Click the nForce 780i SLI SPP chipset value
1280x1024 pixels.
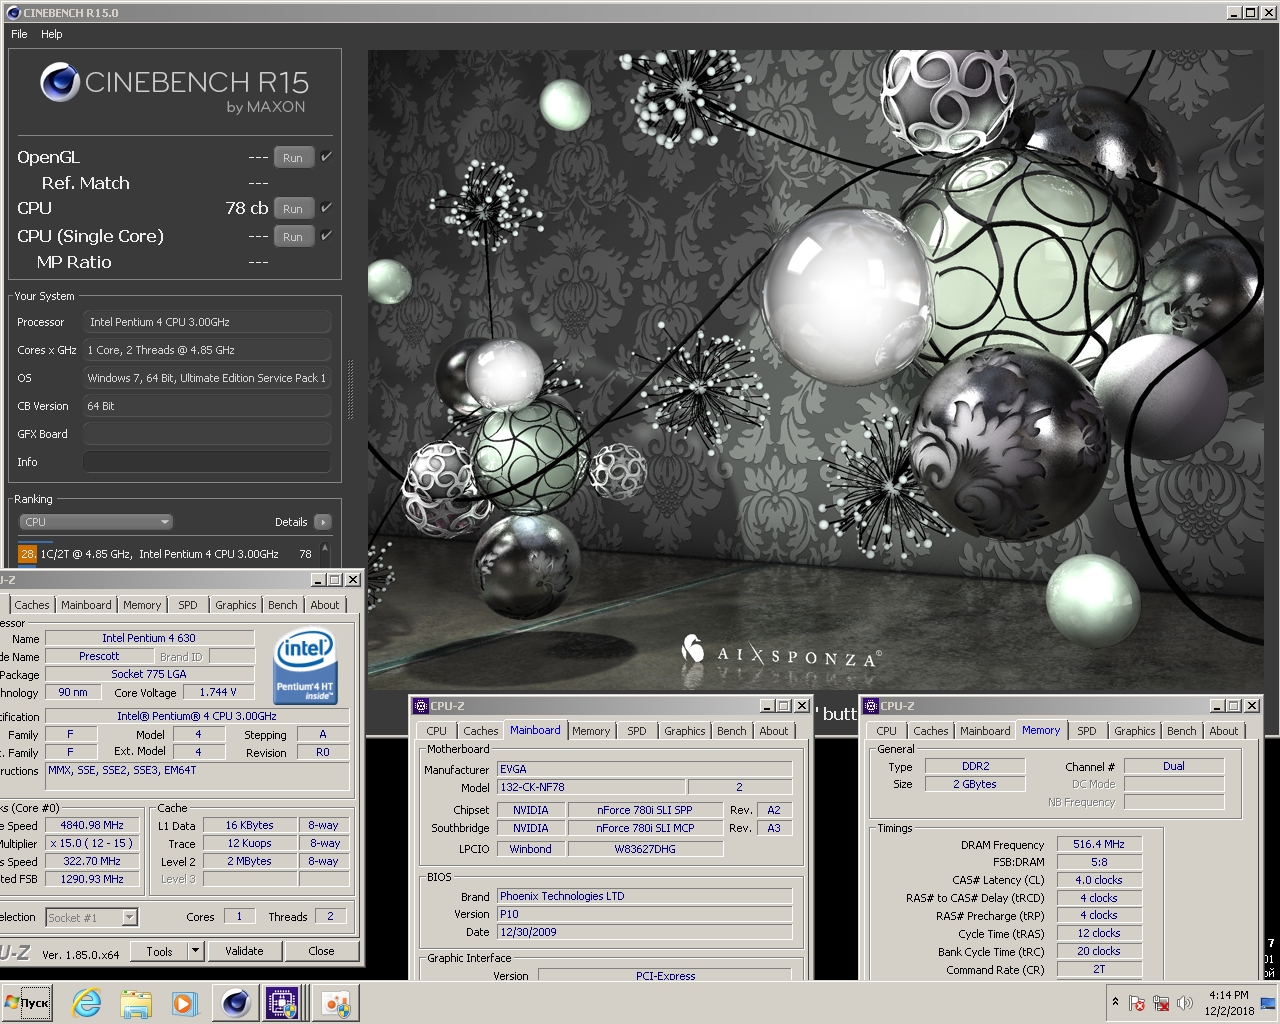coord(645,810)
